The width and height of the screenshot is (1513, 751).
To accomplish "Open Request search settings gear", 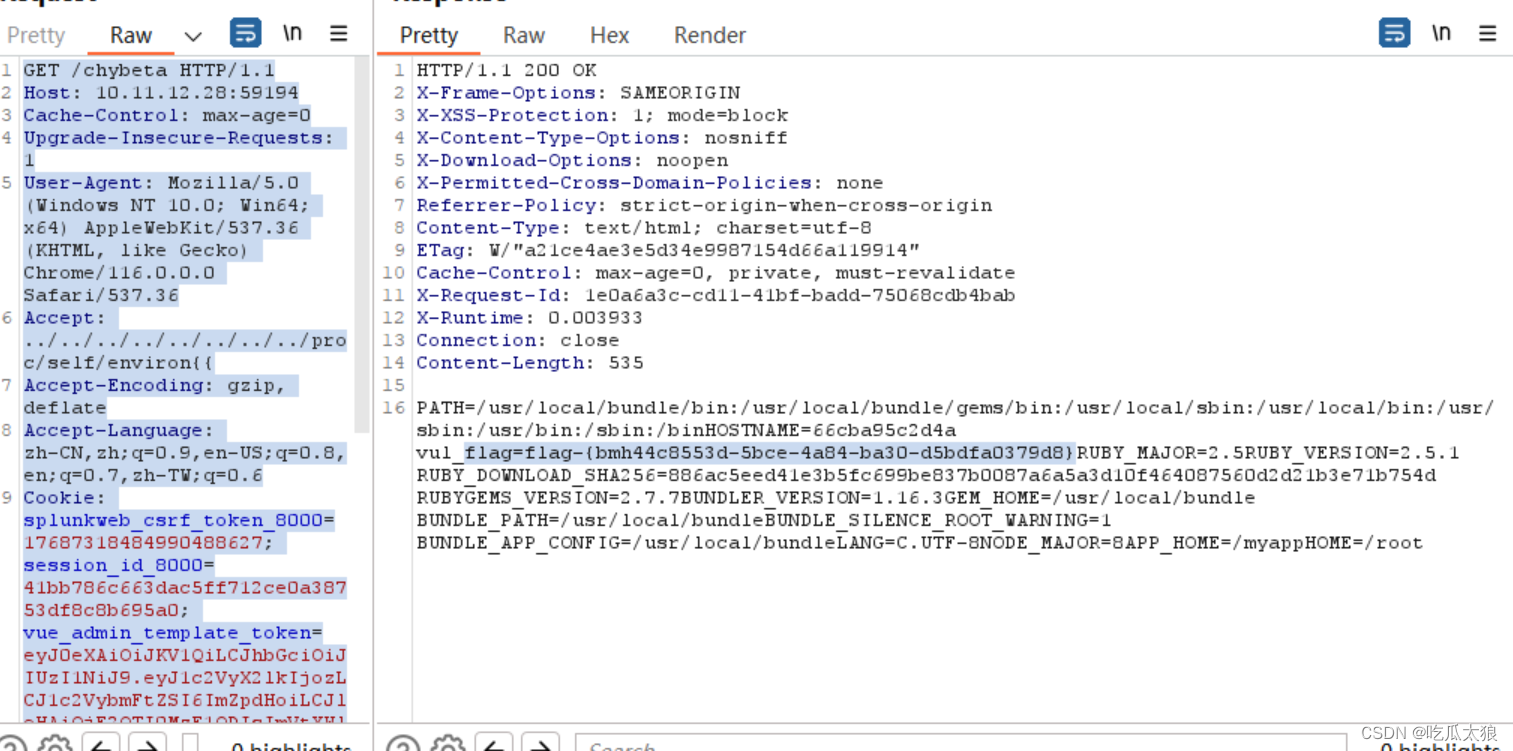I will point(55,744).
